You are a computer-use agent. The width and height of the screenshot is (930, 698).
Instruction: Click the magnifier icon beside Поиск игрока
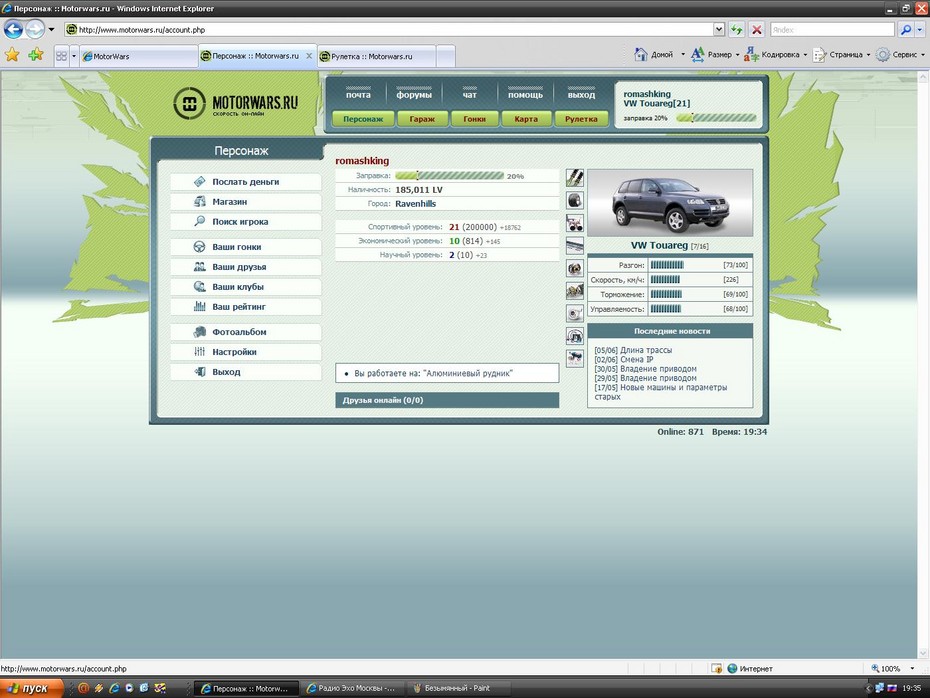pos(200,221)
